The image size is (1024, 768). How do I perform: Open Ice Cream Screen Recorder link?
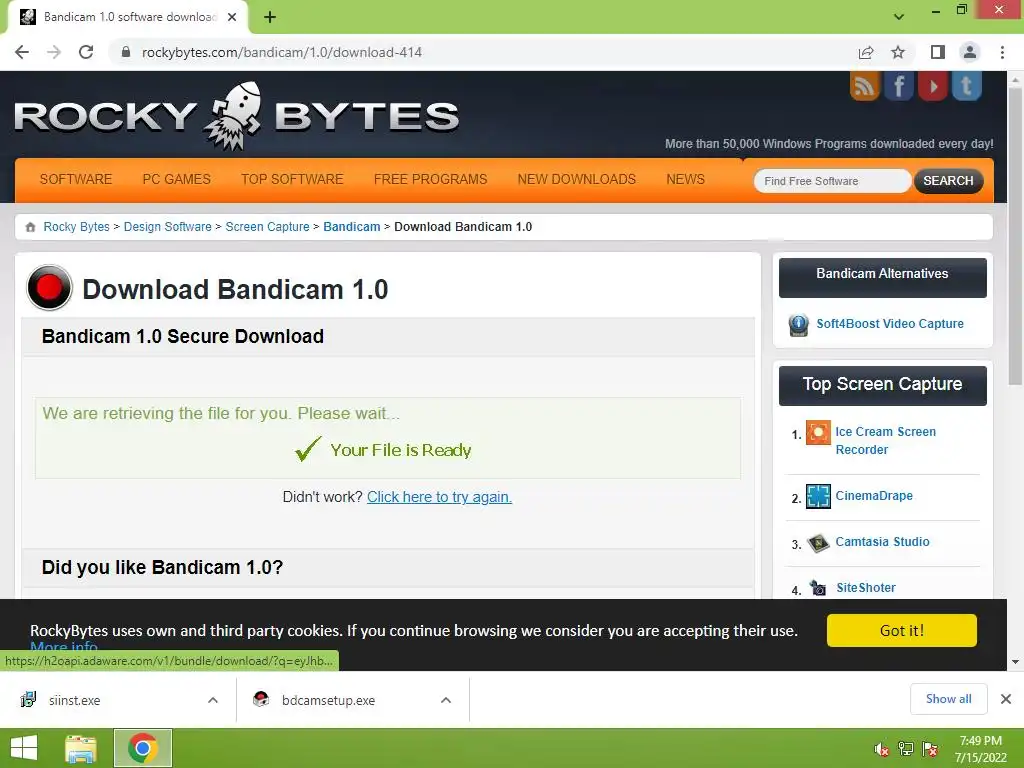[x=886, y=441]
